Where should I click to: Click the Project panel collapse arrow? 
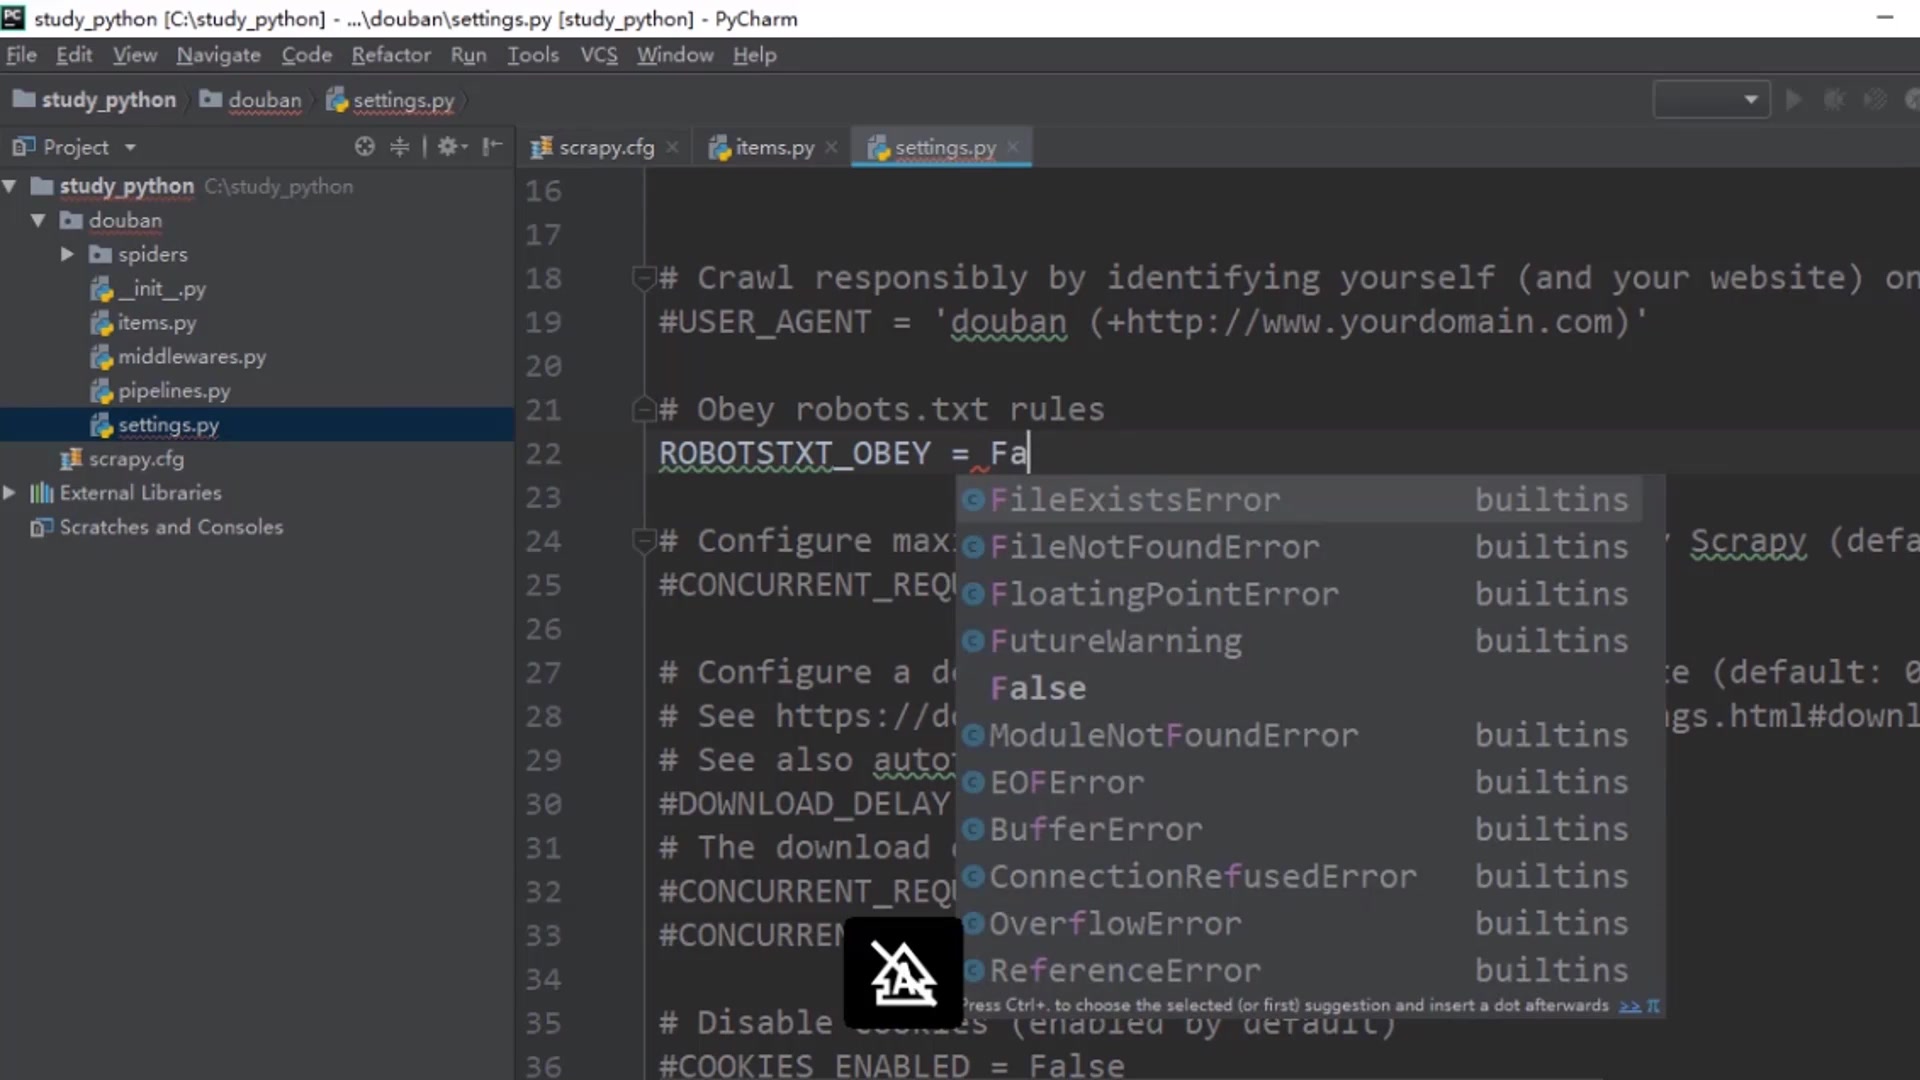tap(495, 145)
